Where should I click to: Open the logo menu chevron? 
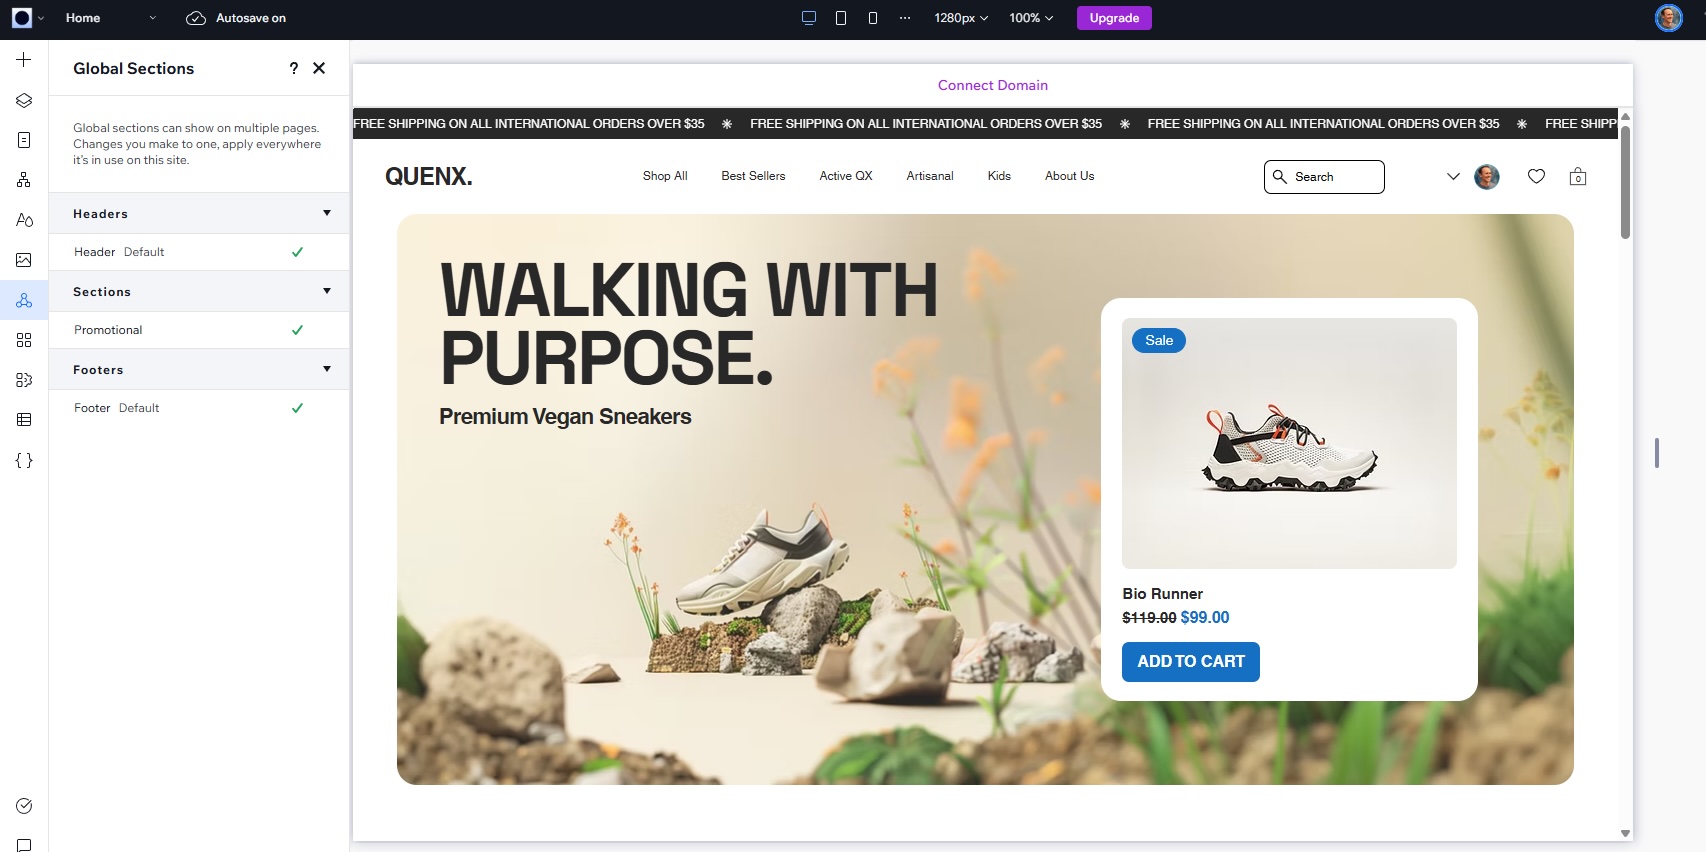pyautogui.click(x=41, y=18)
